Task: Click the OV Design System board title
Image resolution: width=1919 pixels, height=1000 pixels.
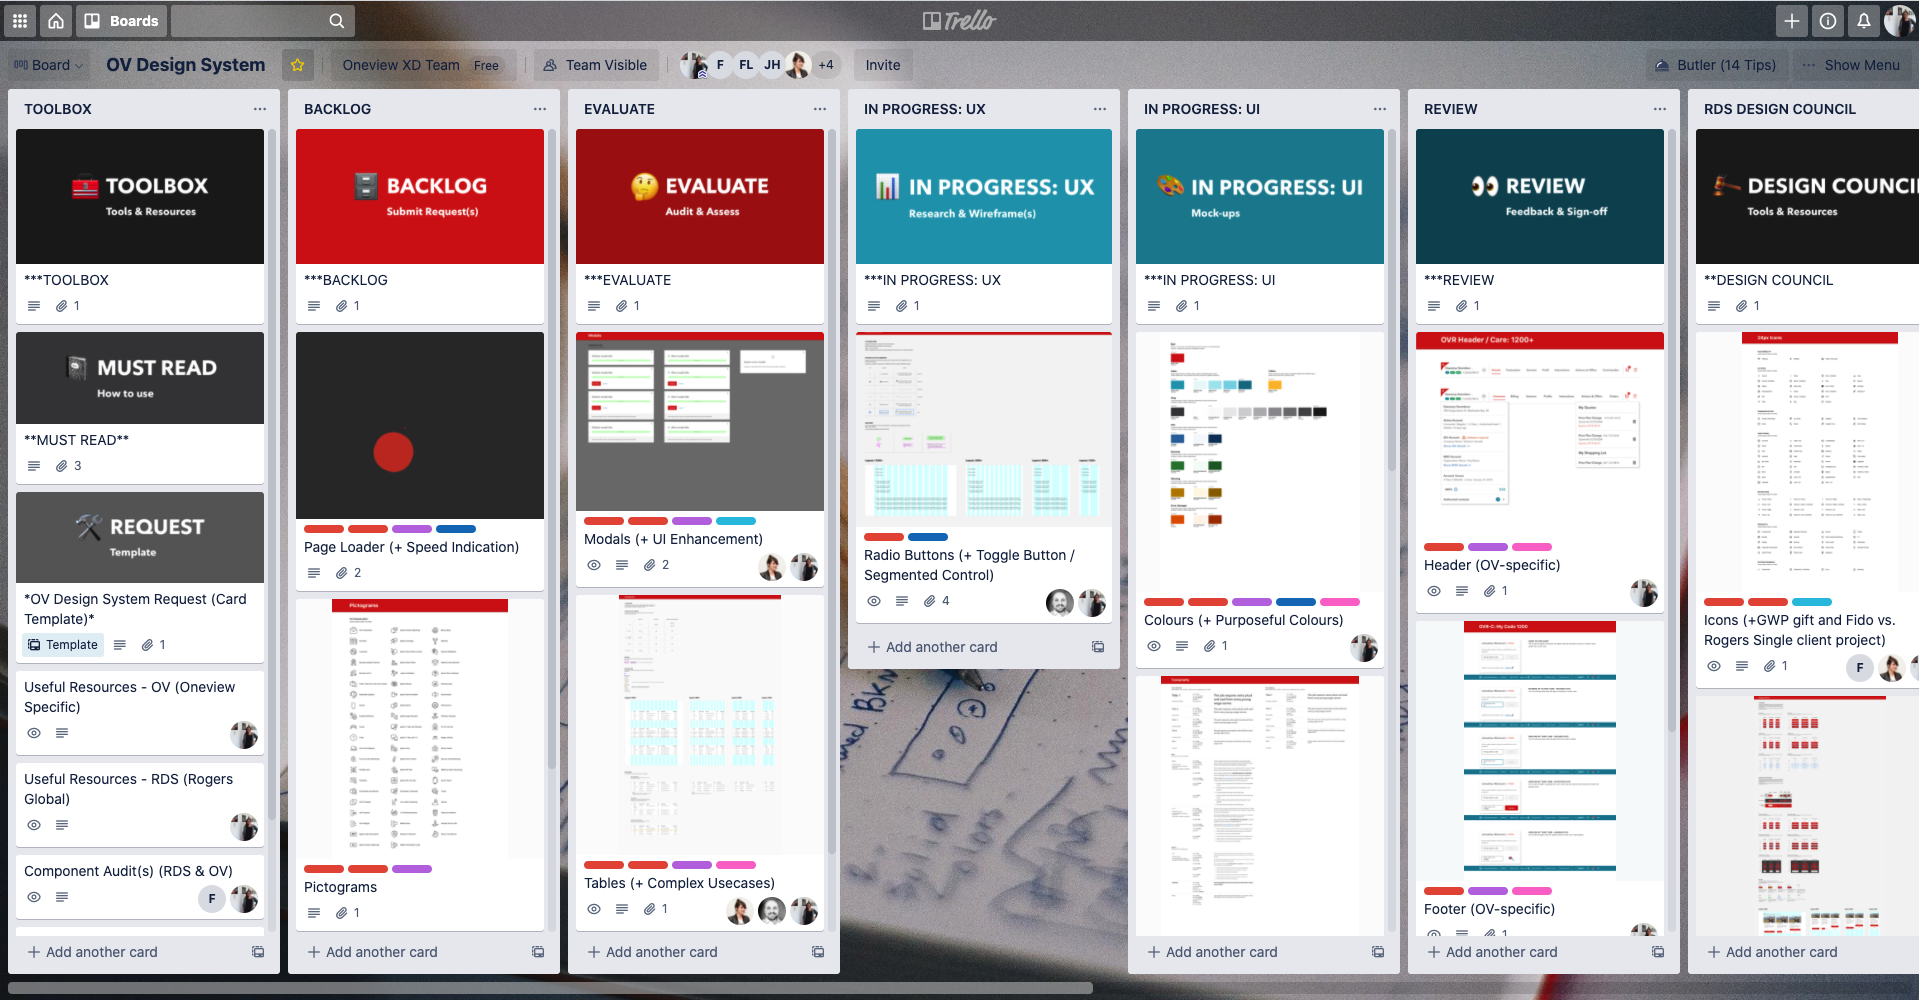Action: point(186,65)
